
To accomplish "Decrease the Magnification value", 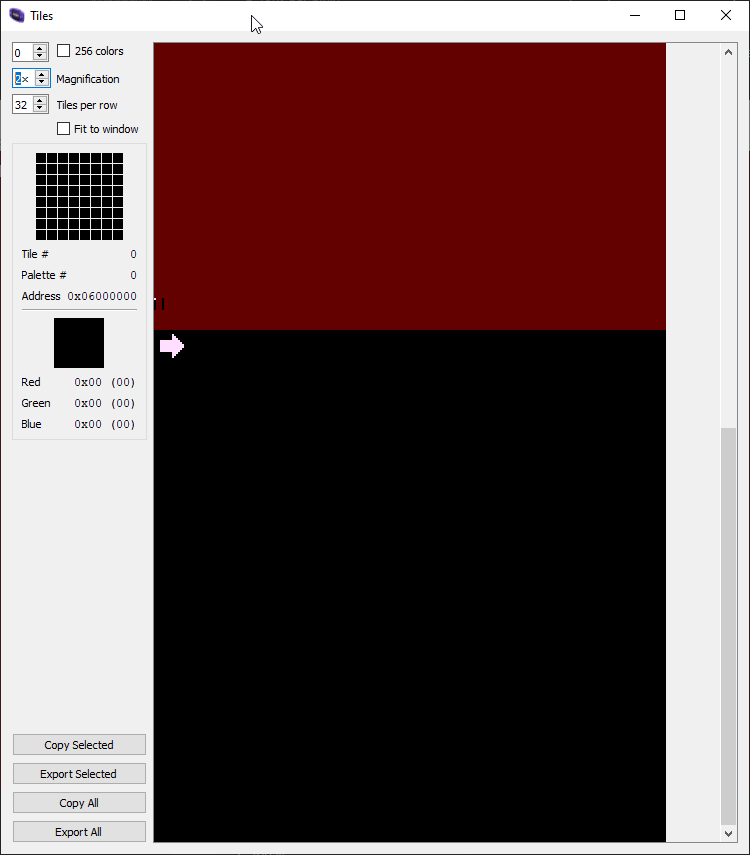I will tap(42, 83).
